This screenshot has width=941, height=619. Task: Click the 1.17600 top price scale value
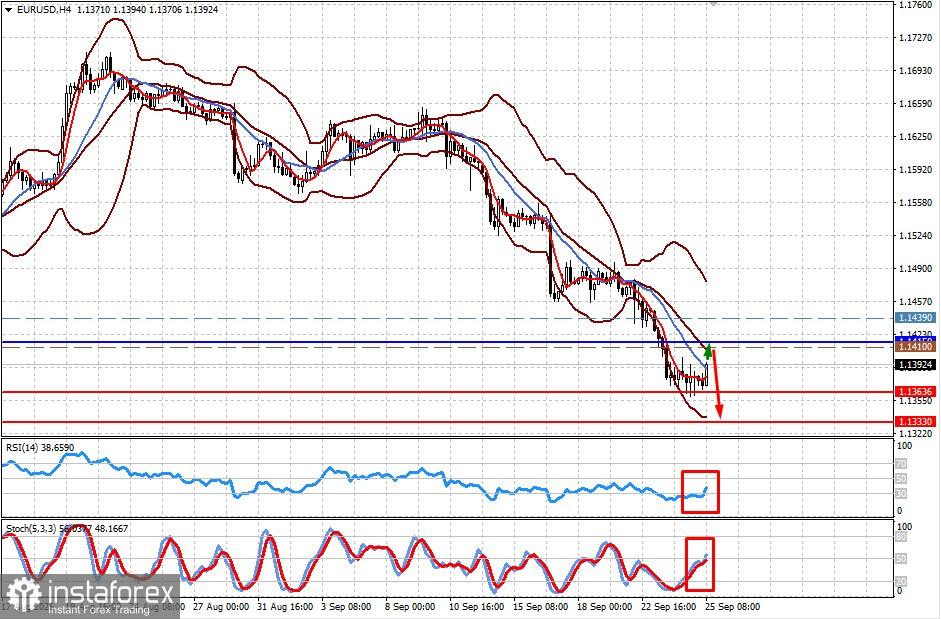915,5
